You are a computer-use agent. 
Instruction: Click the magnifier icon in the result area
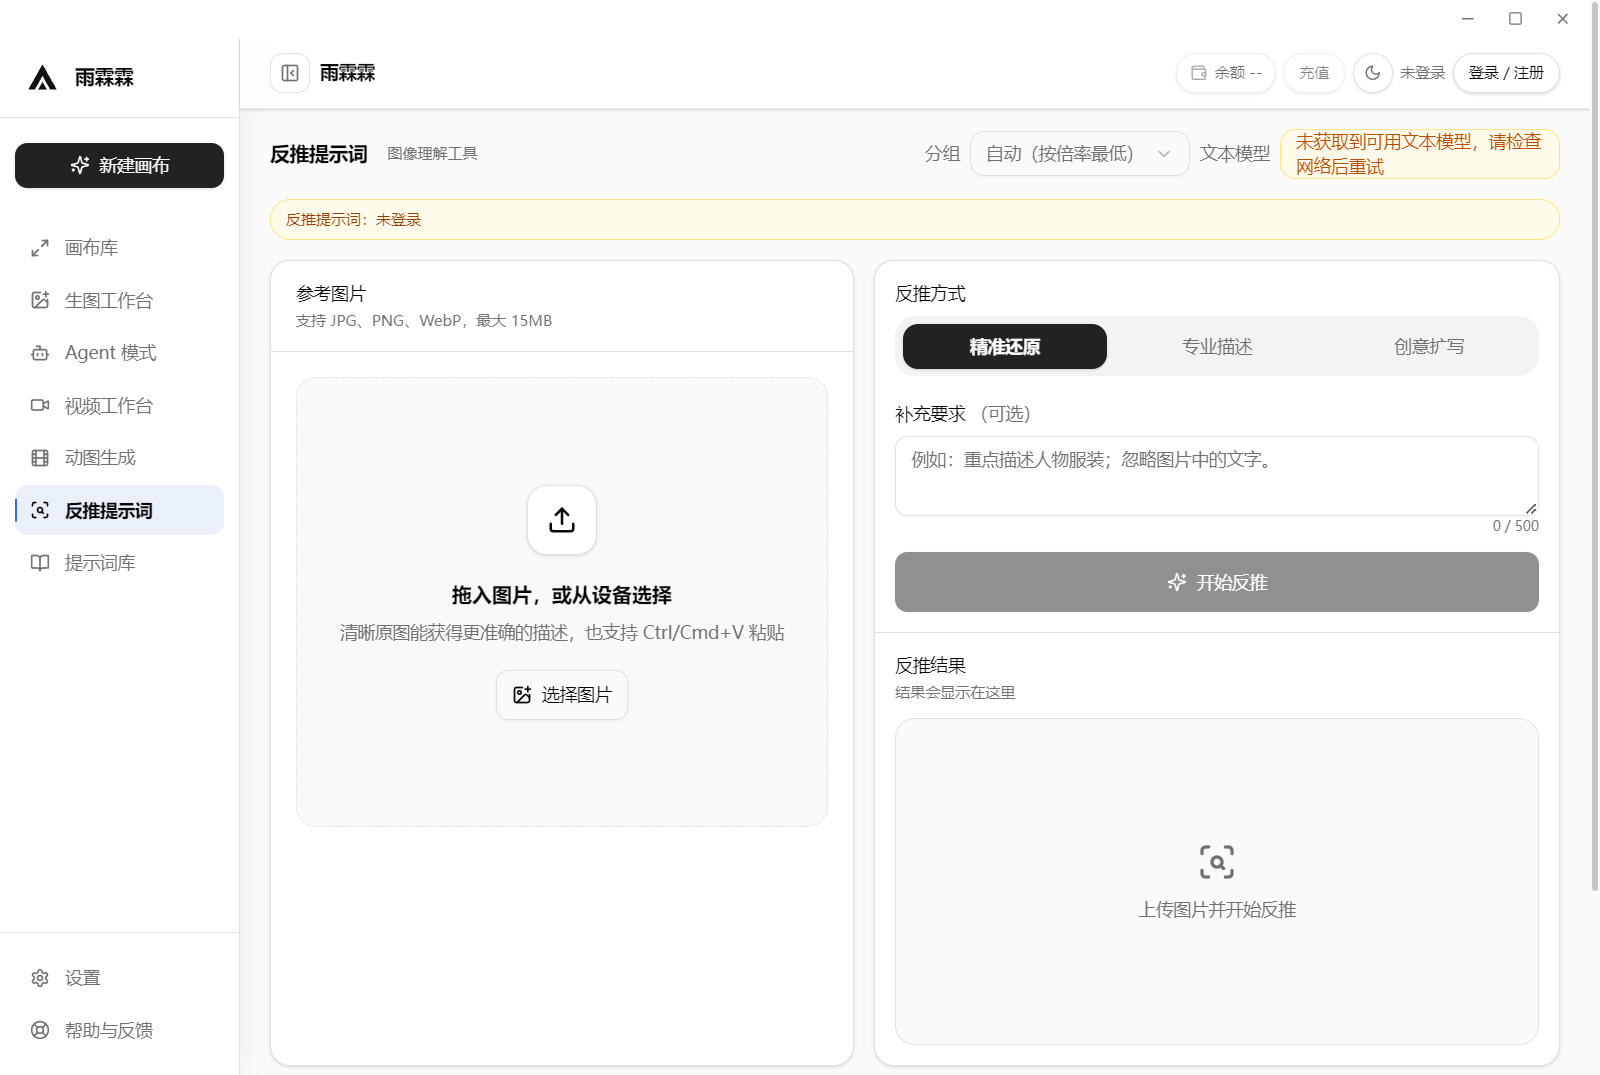[1217, 862]
